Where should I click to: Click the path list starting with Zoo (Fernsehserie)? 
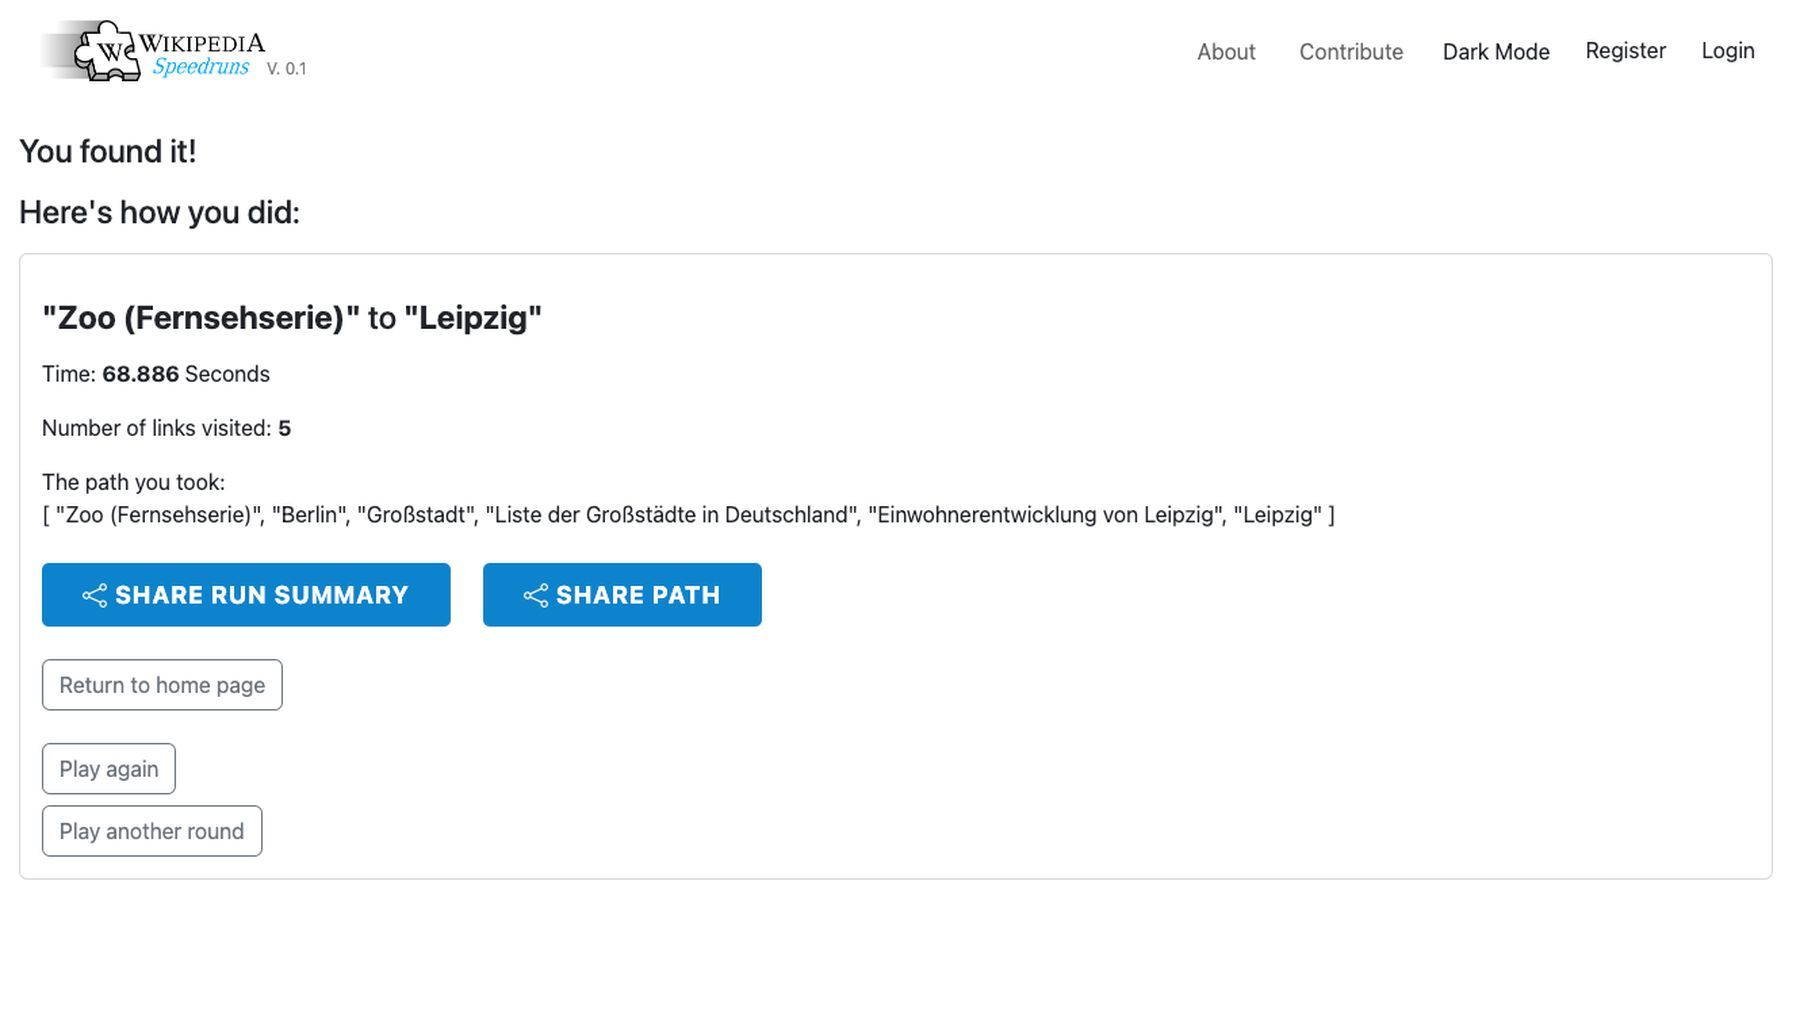688,515
